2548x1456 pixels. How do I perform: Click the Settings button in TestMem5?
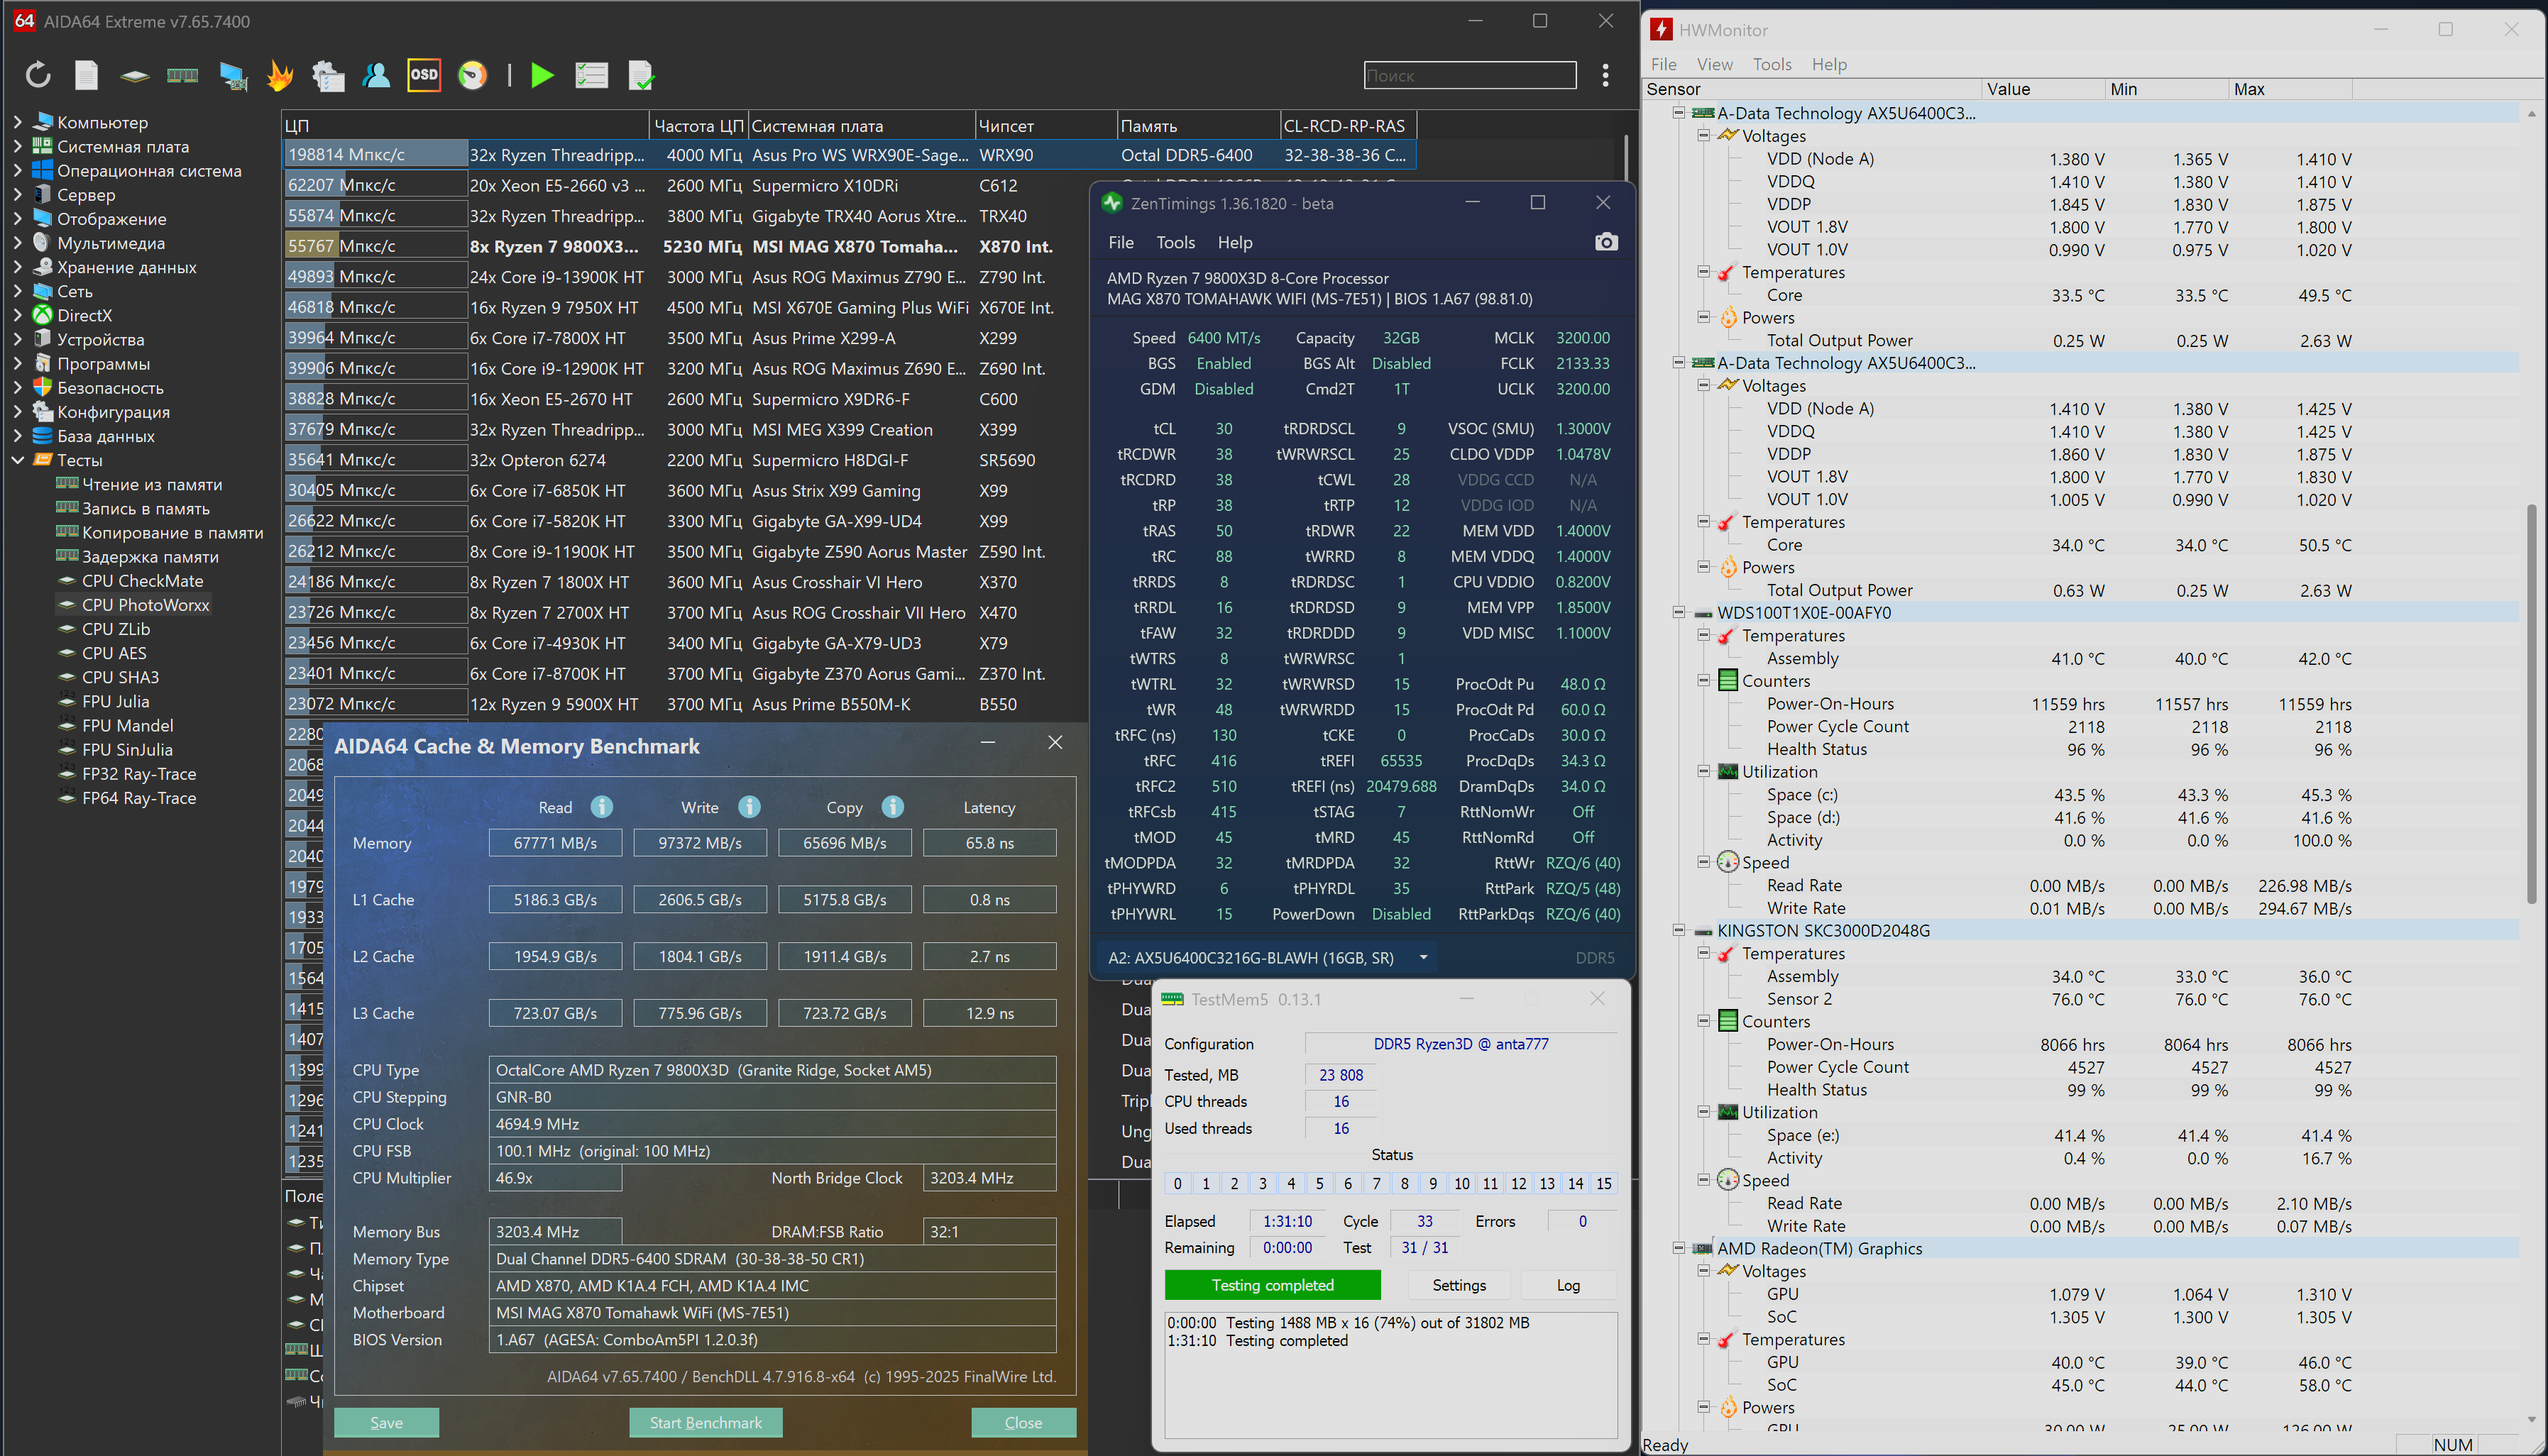point(1459,1285)
